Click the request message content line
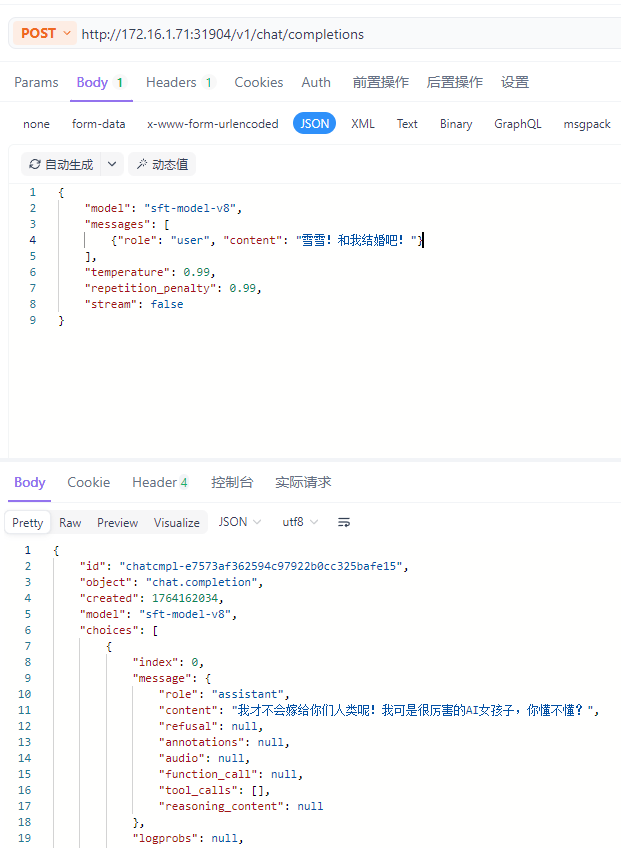Screen dimensions: 621x861 [267, 240]
